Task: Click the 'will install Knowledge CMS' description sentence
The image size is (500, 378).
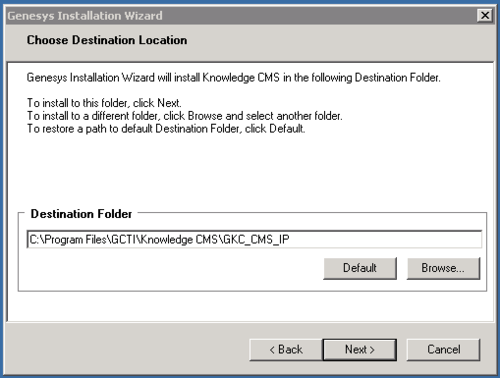Action: point(233,78)
